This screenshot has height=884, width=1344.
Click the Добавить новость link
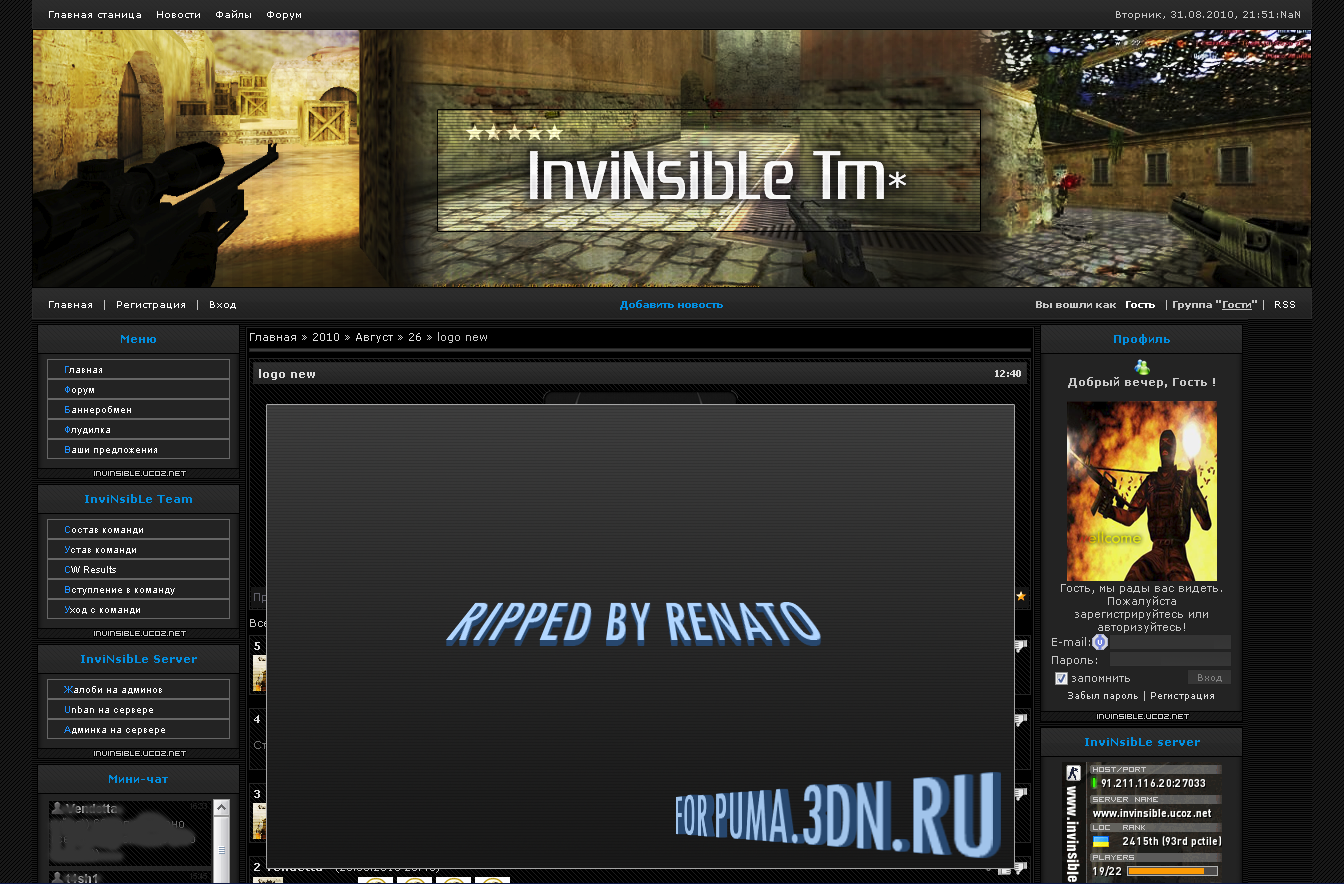click(x=671, y=305)
